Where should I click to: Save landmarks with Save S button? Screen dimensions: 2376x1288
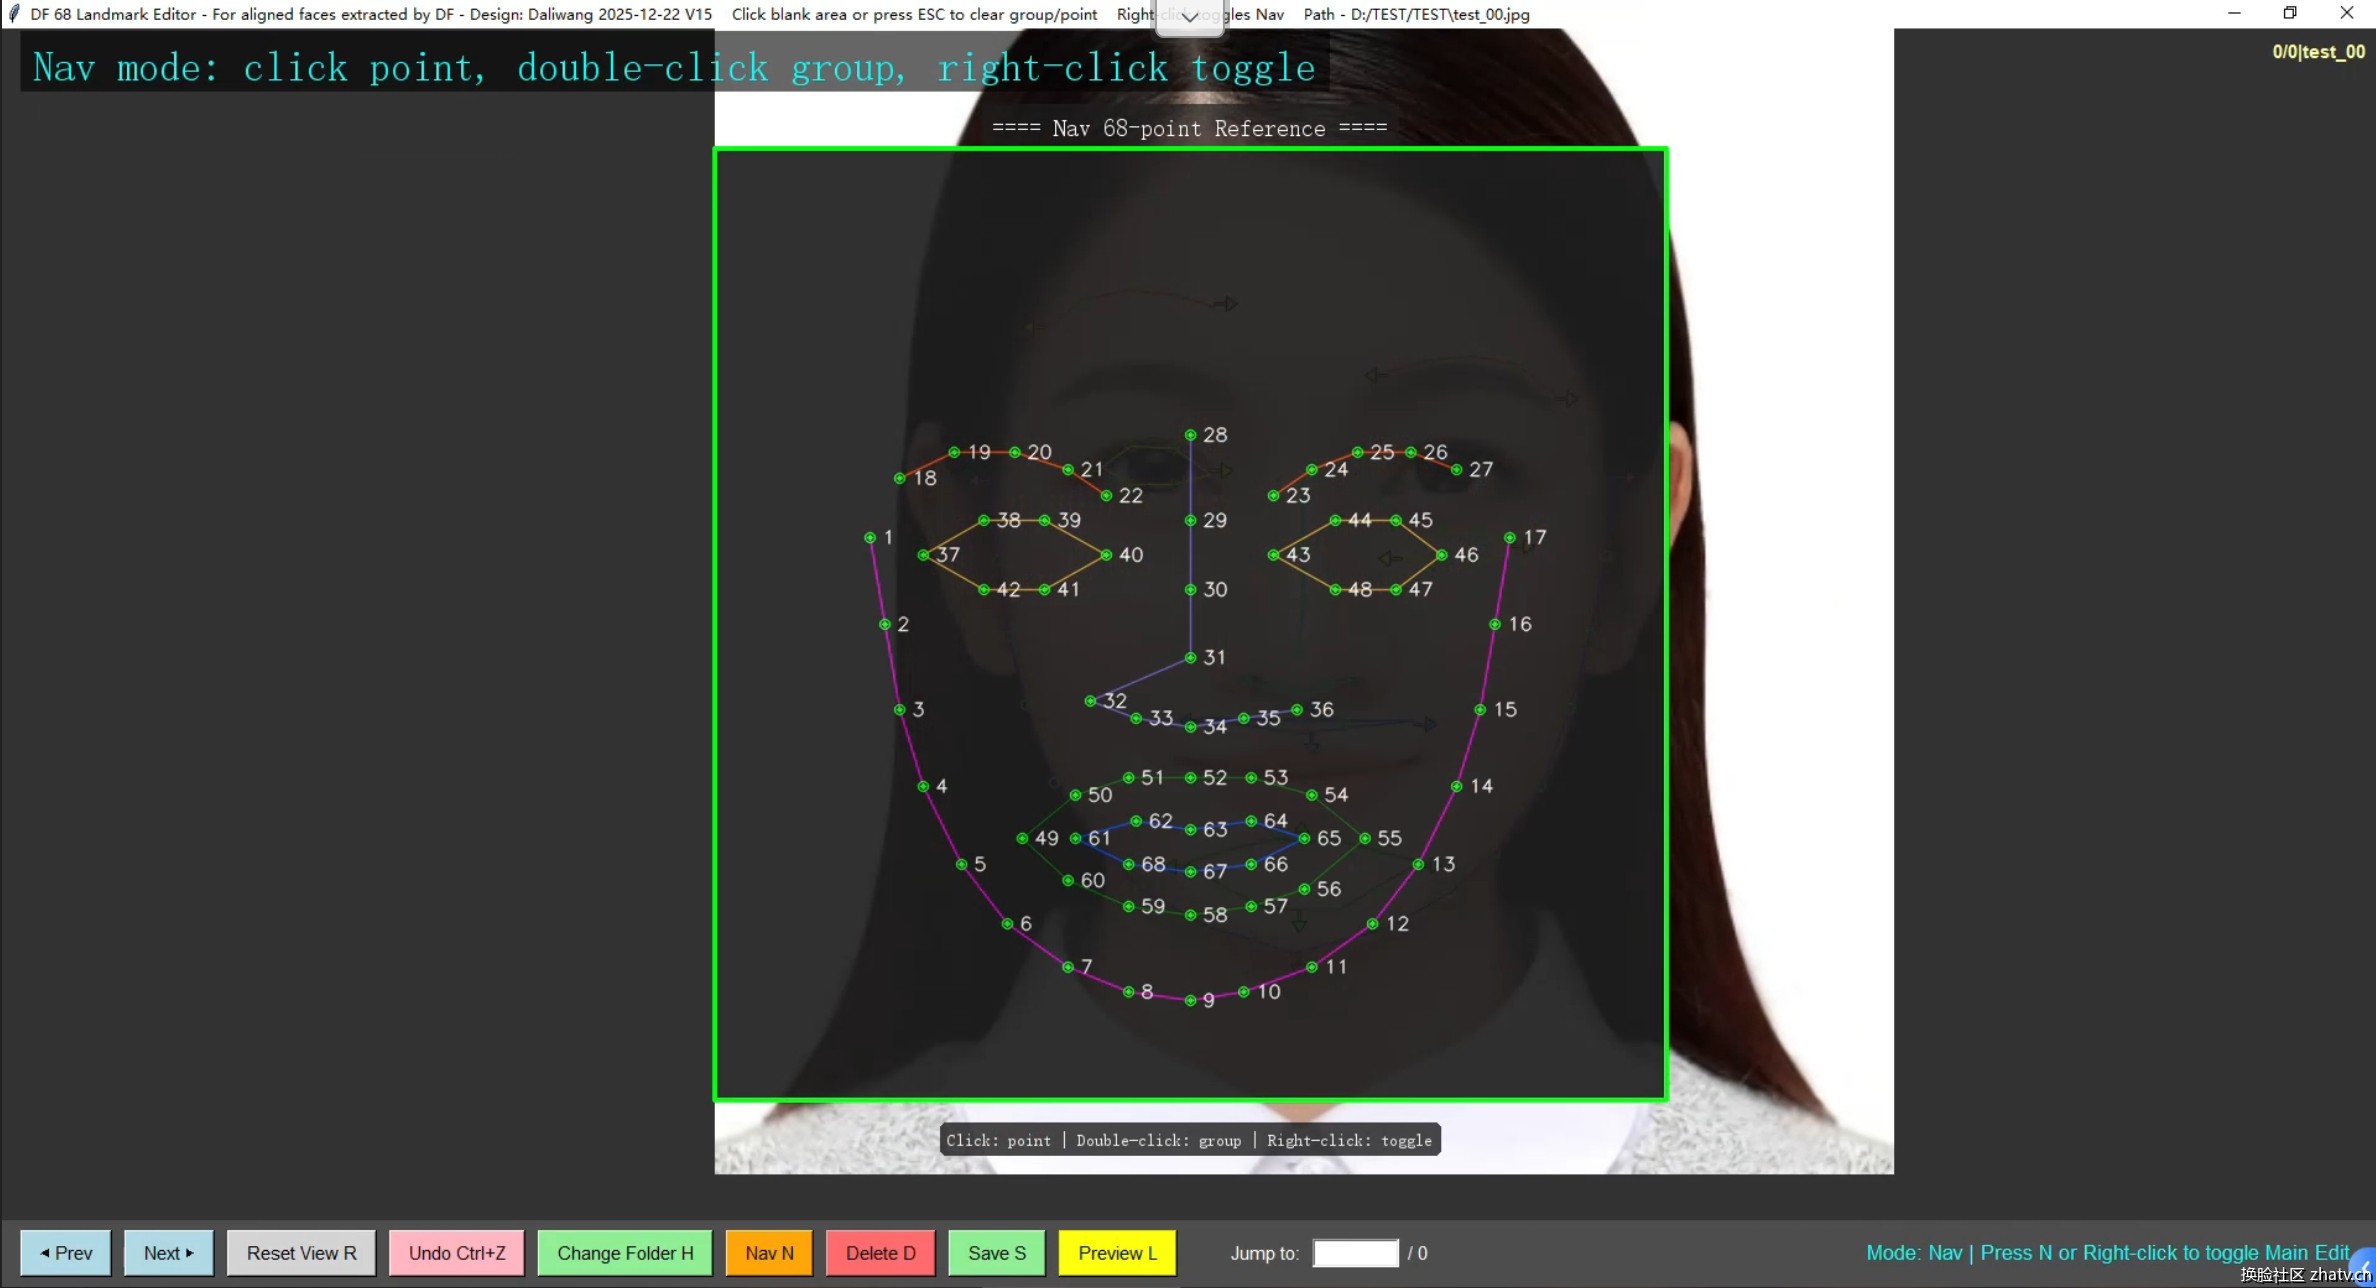click(996, 1253)
